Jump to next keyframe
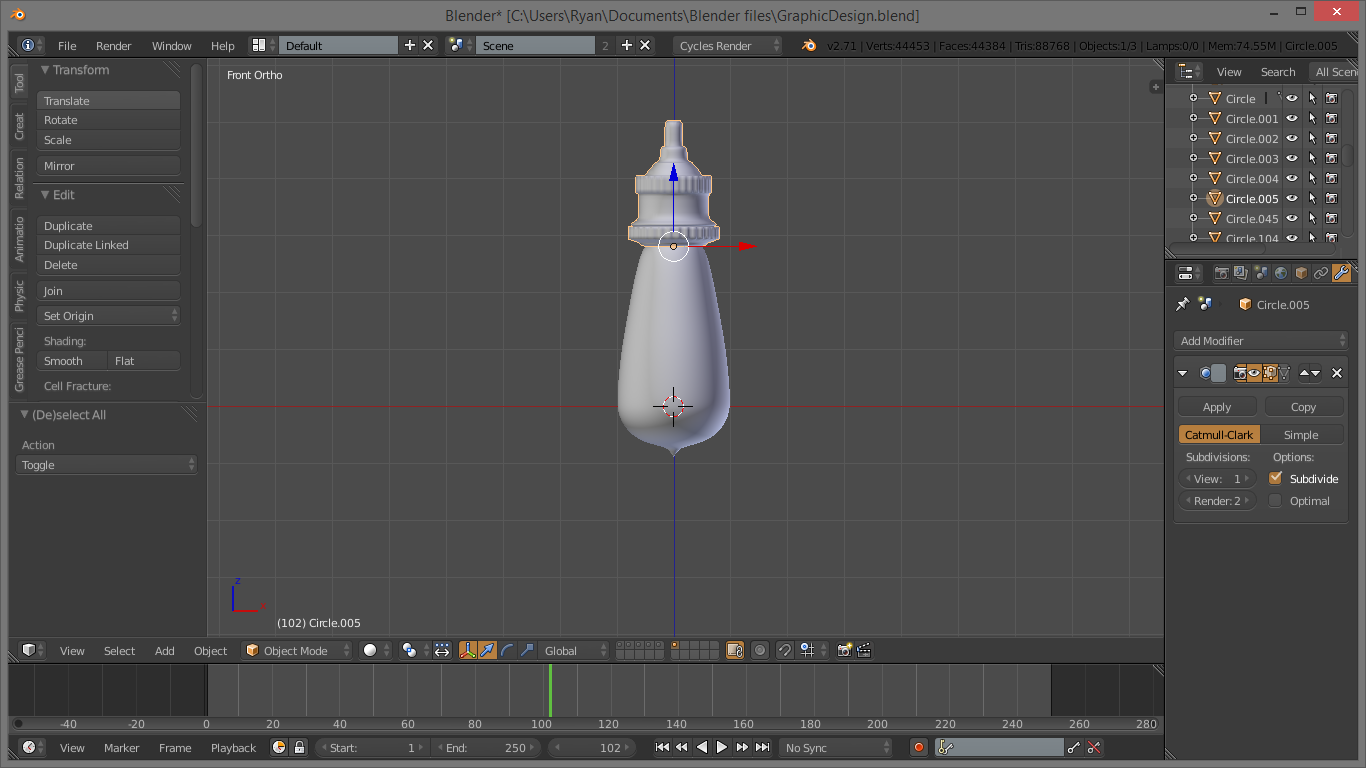Screen dimensions: 1366x768 [742, 747]
